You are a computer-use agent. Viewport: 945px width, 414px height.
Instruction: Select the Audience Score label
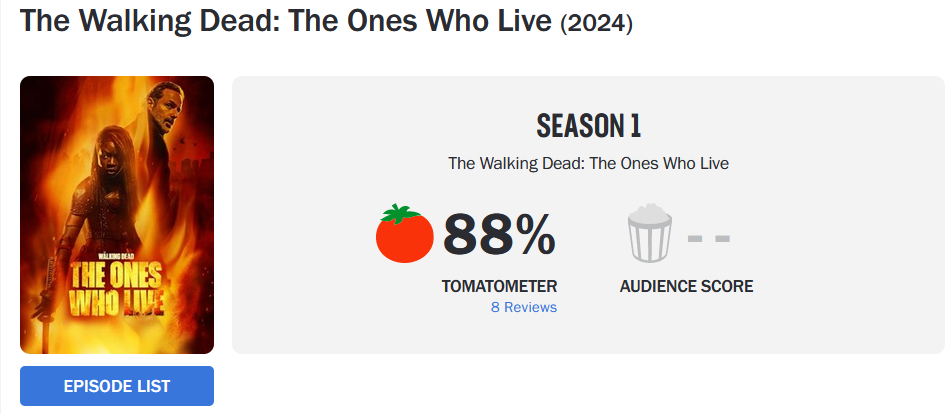pyautogui.click(x=686, y=286)
